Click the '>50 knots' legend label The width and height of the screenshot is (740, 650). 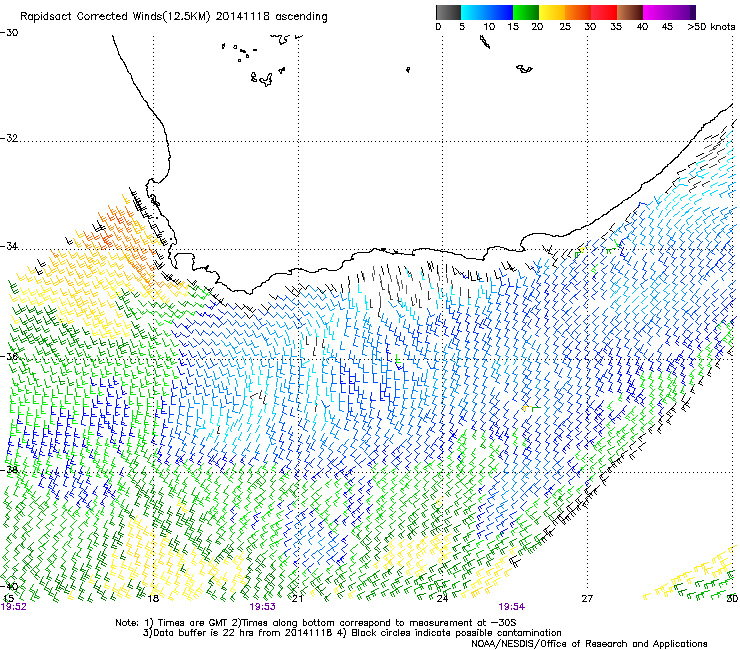tap(711, 27)
